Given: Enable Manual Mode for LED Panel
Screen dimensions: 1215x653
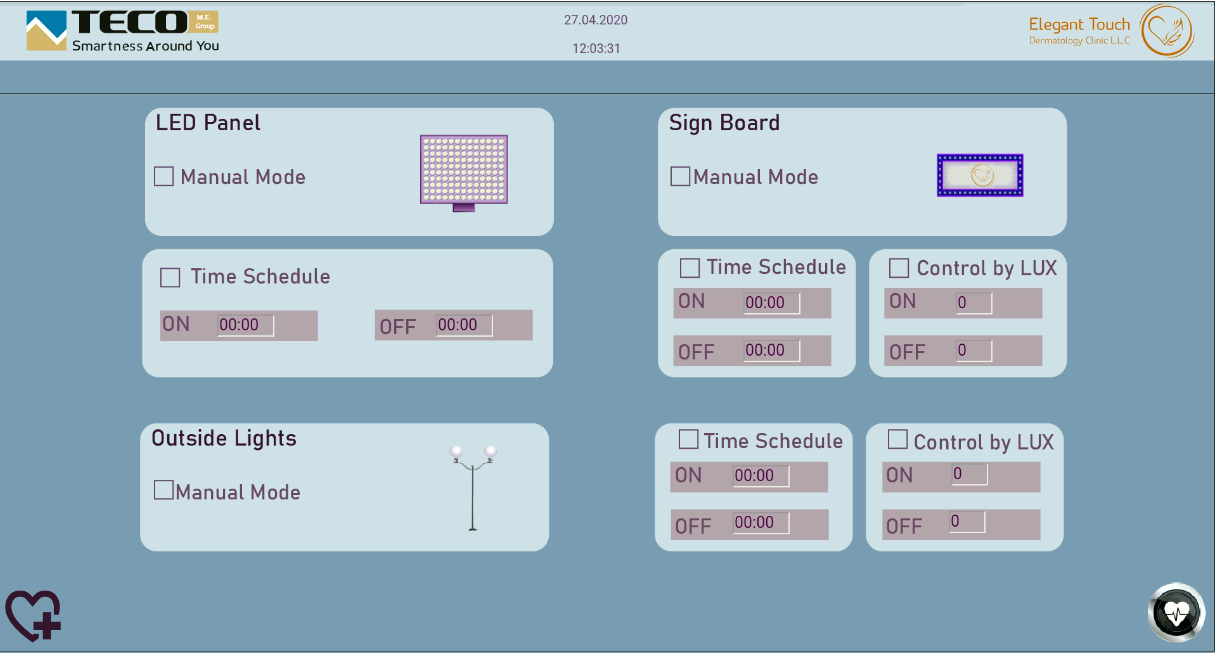Looking at the screenshot, I should 164,177.
